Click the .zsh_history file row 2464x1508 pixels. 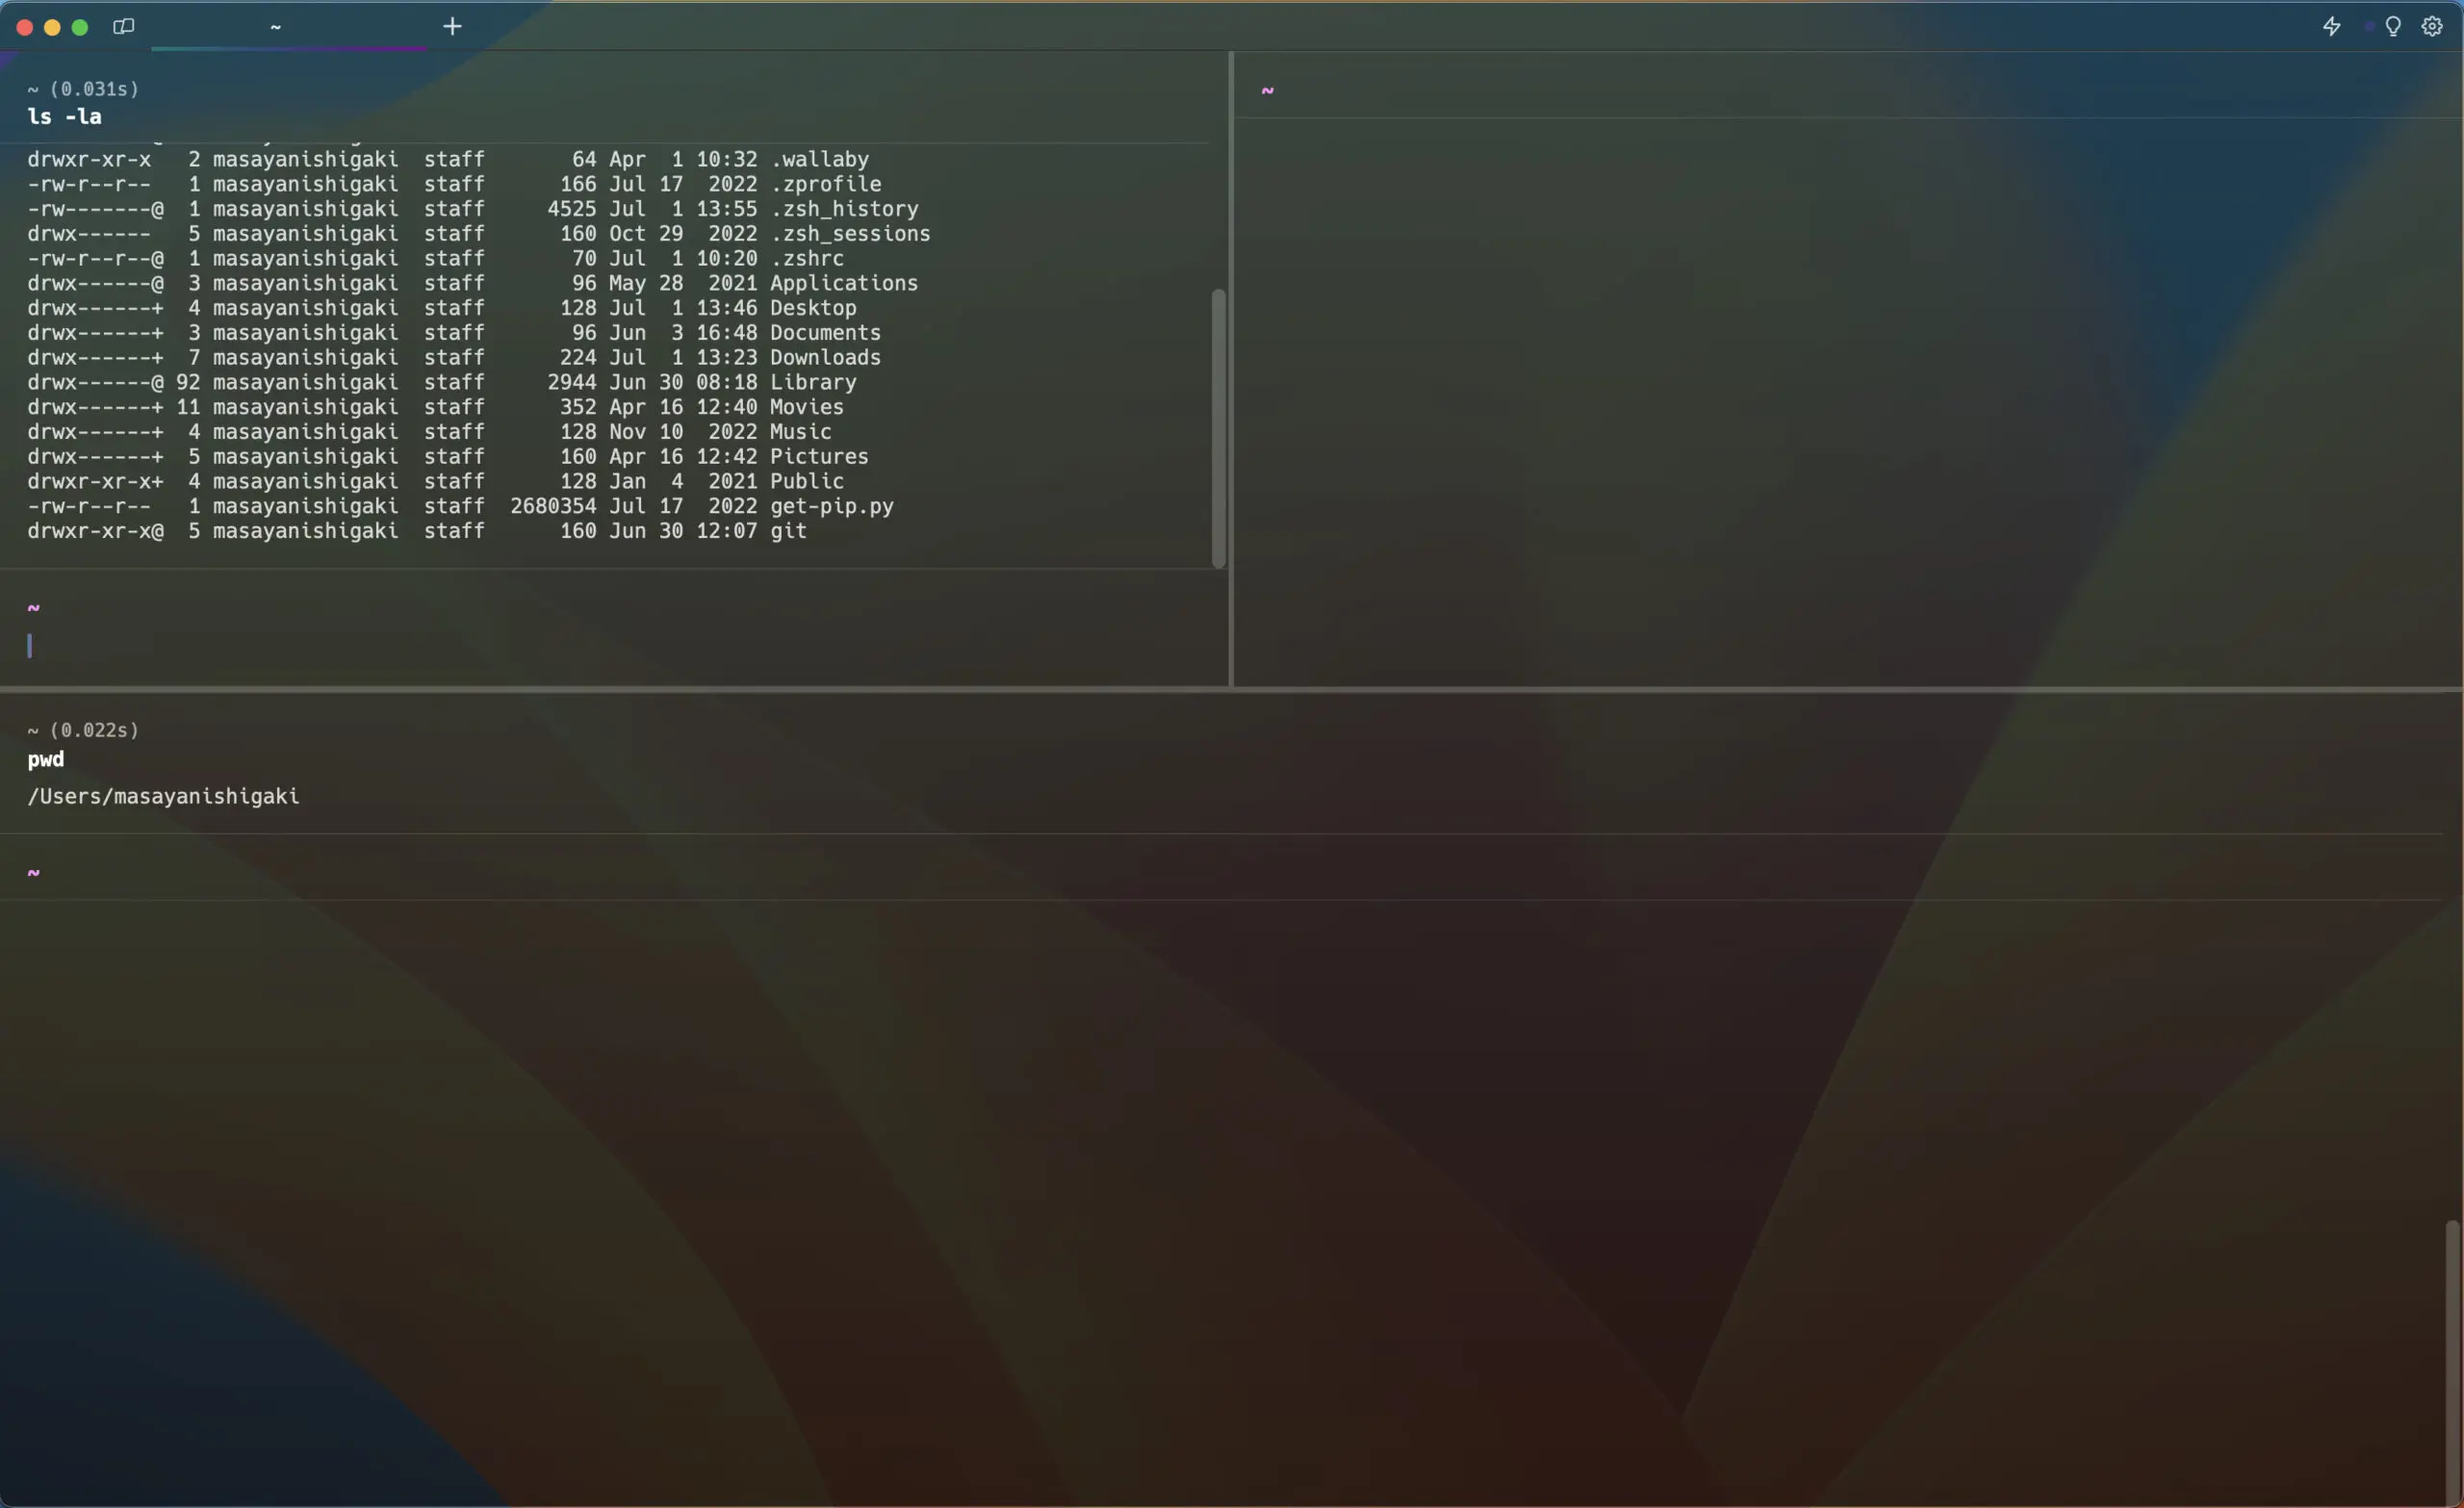click(473, 209)
